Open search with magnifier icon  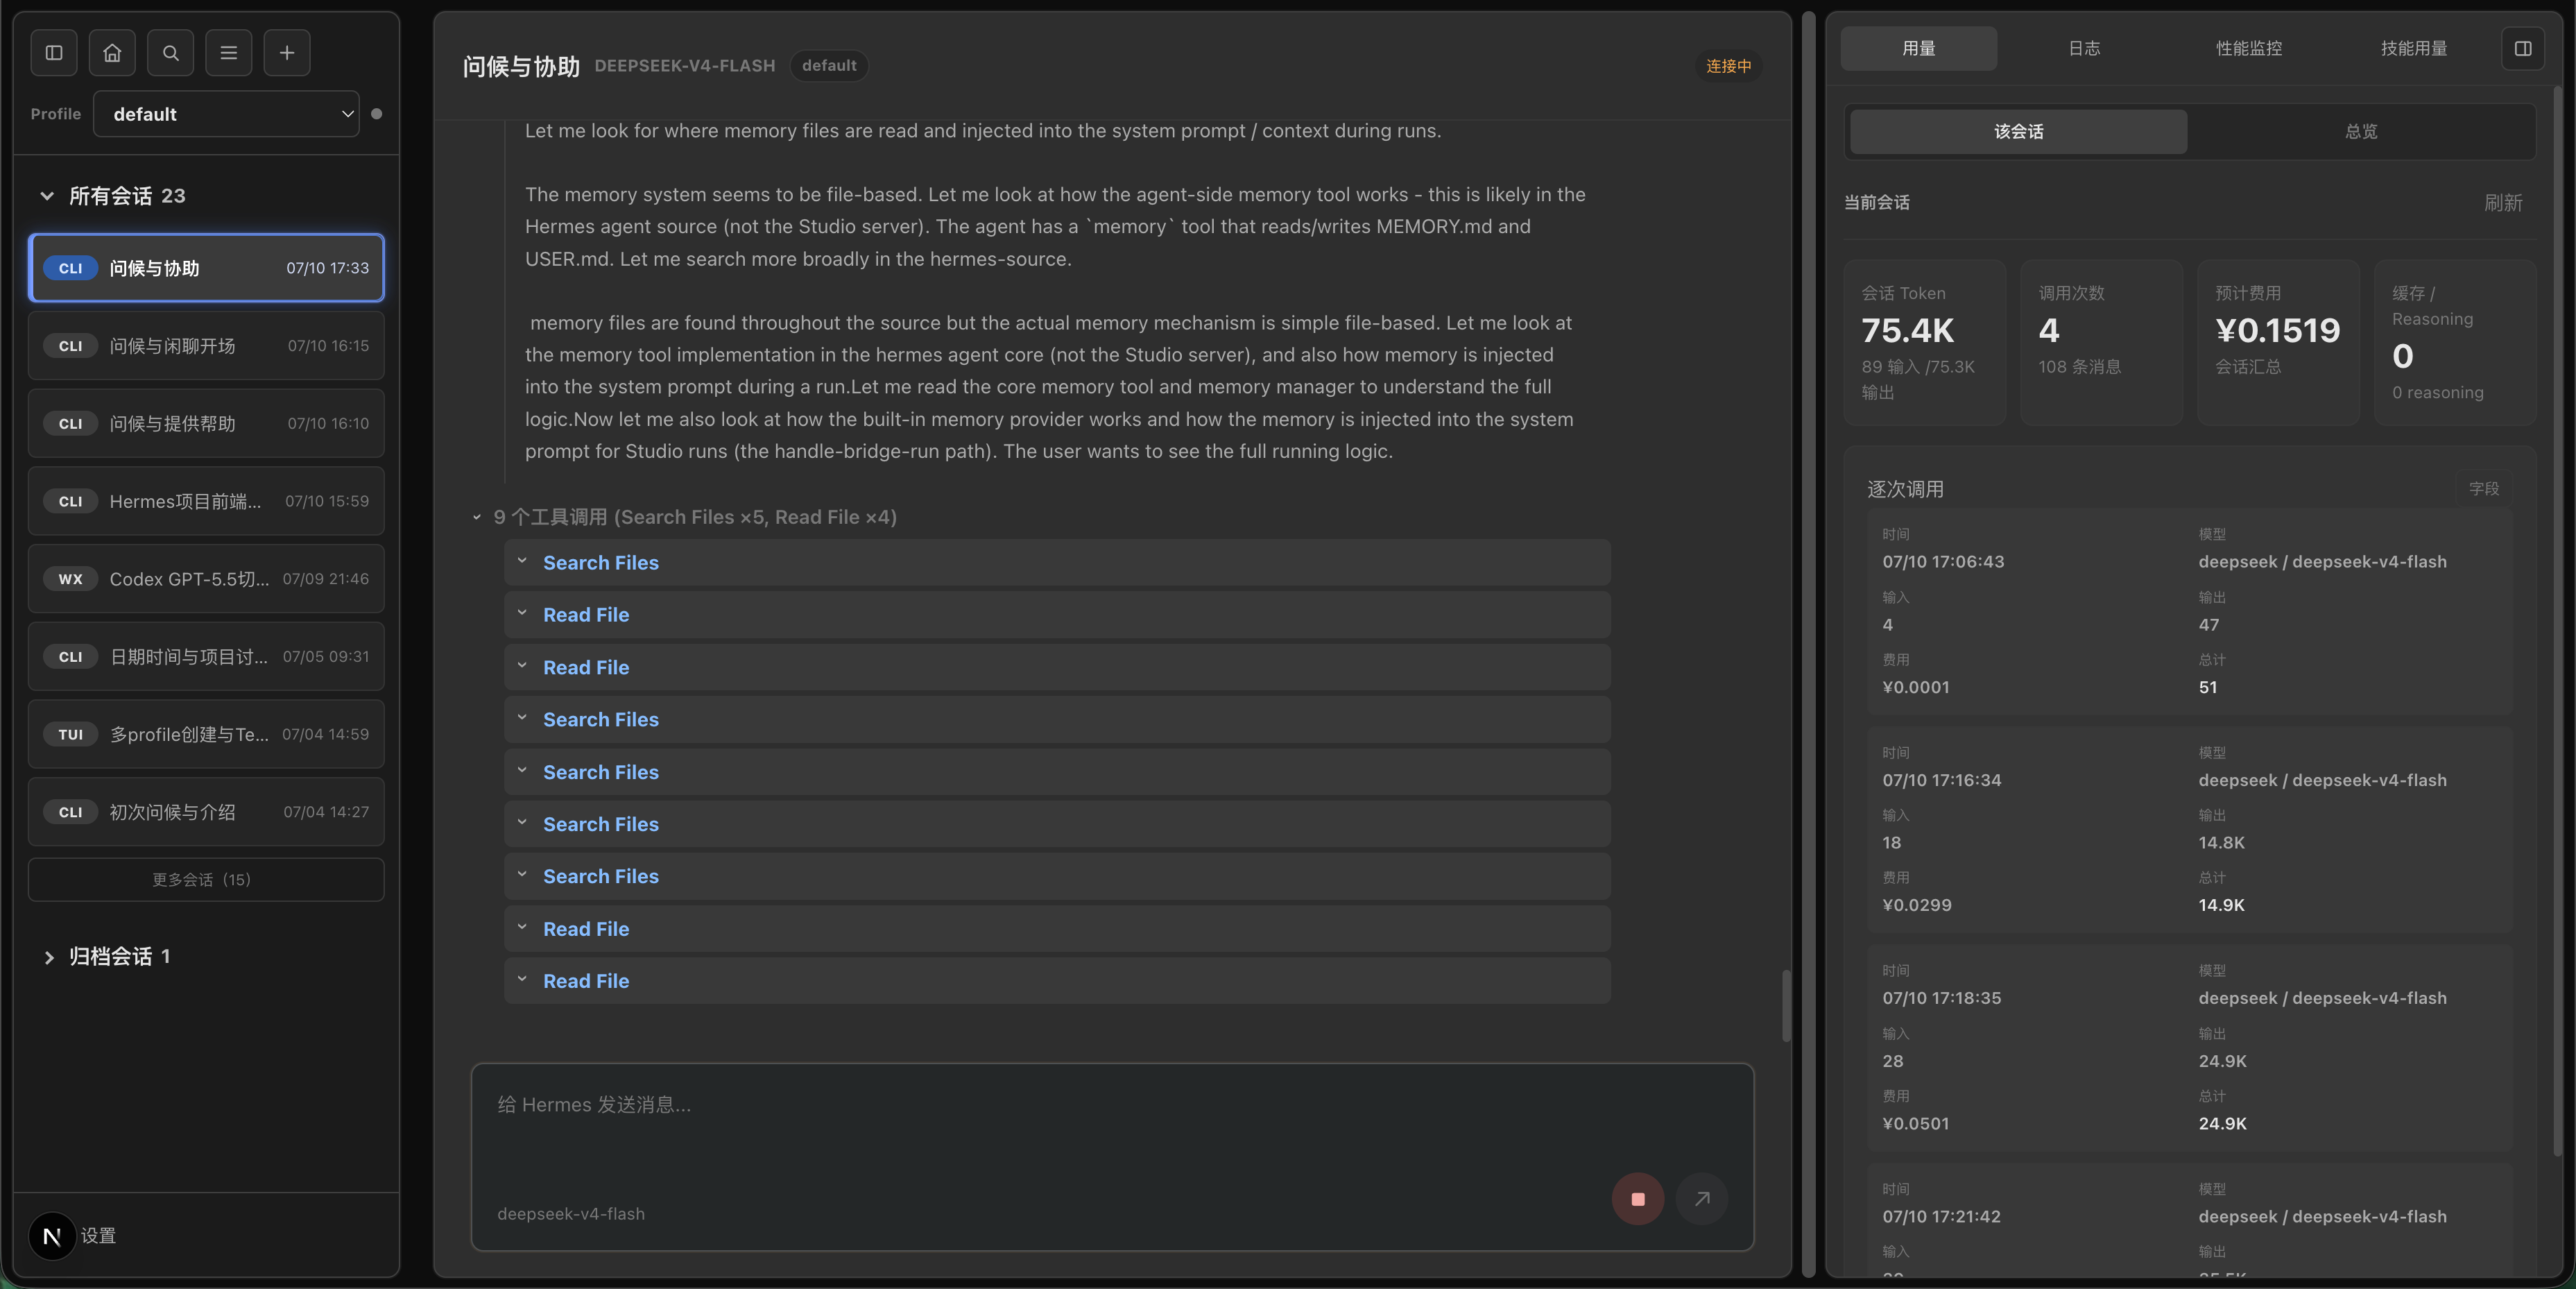coord(170,53)
